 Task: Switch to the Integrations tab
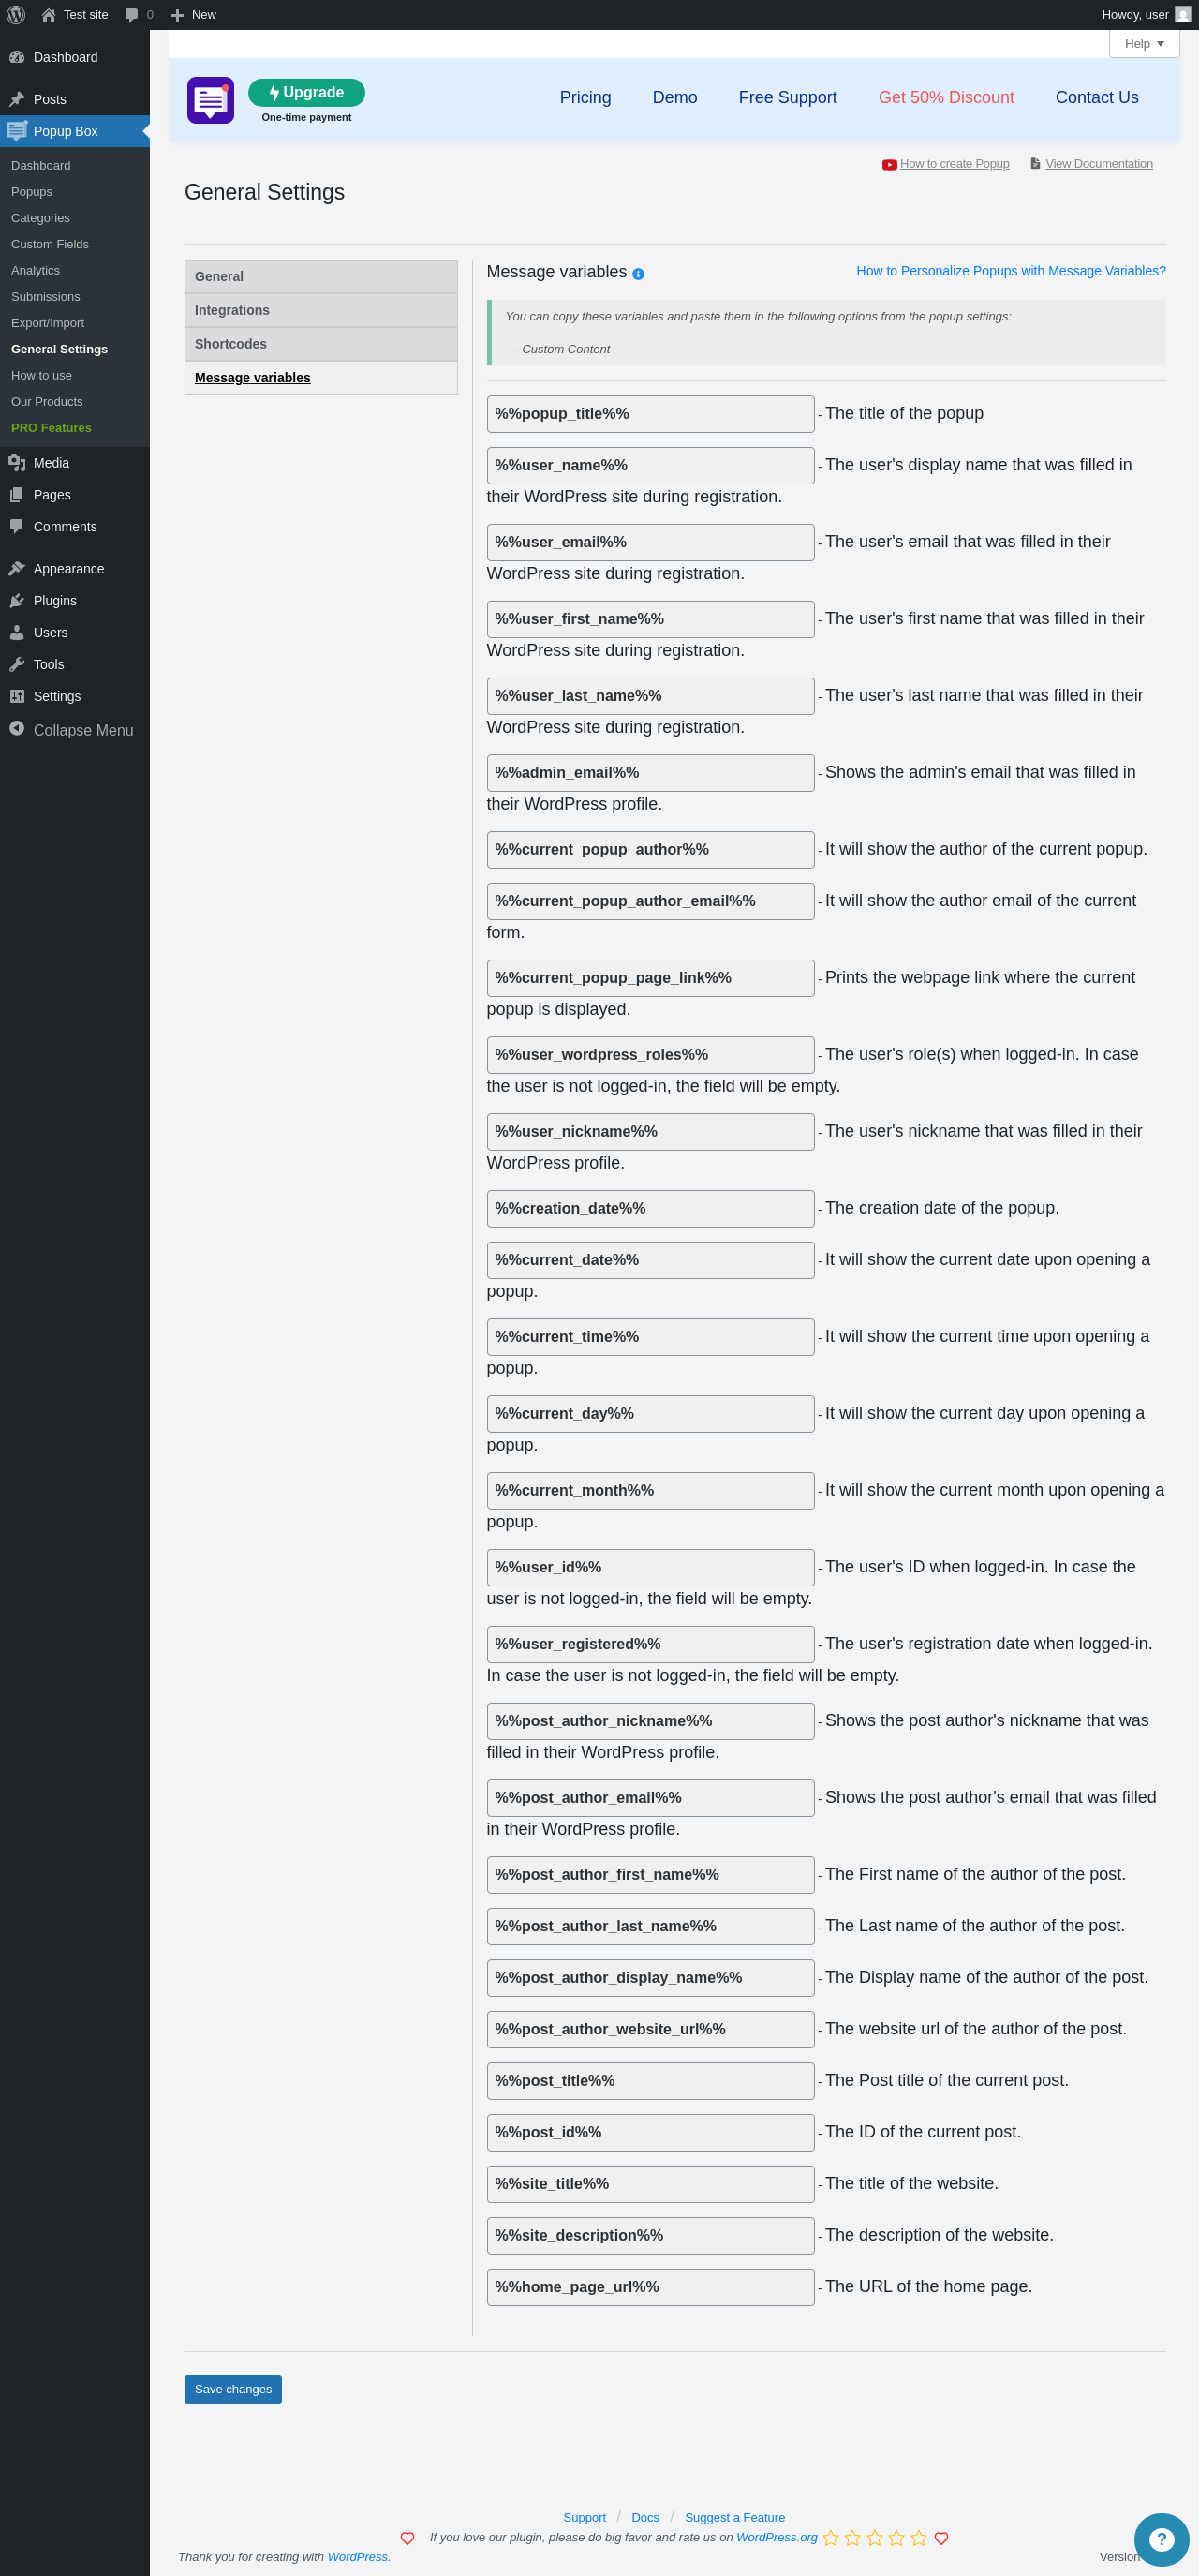coord(320,310)
